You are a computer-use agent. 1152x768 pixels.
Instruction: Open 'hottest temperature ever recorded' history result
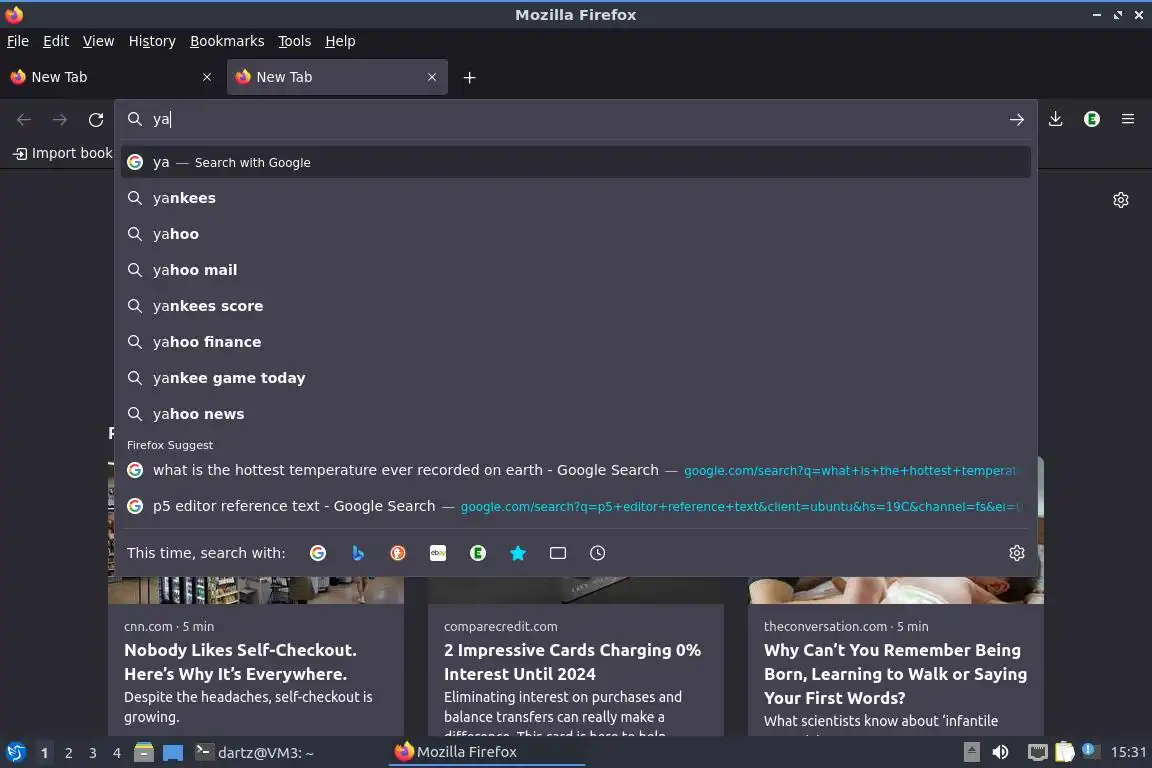(x=575, y=470)
